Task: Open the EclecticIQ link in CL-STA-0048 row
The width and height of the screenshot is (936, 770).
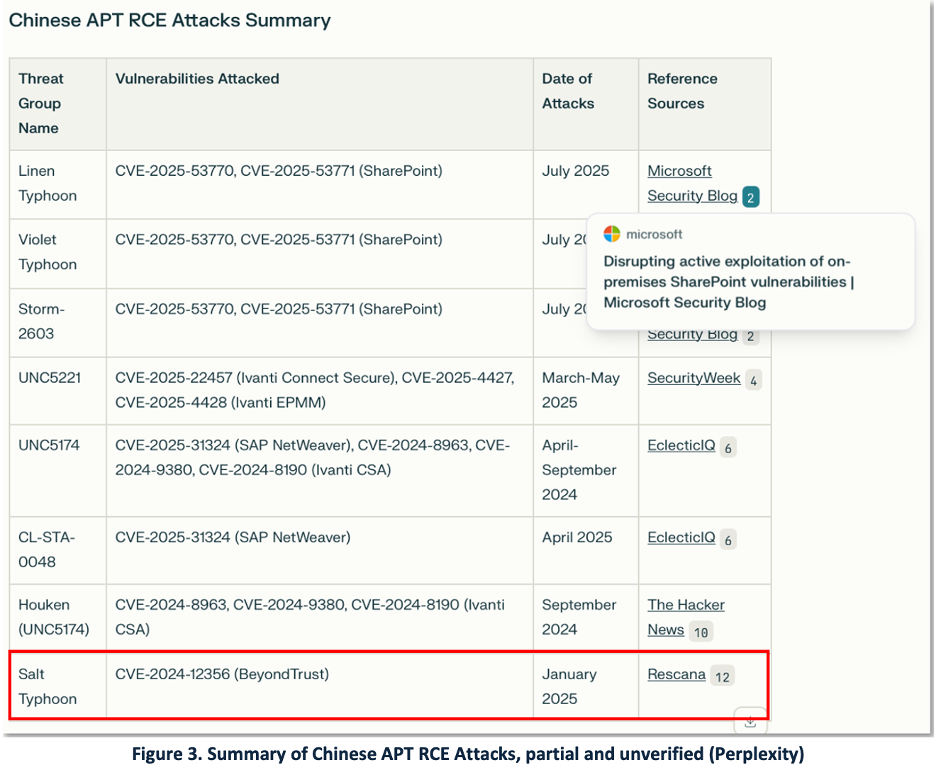Action: coord(681,537)
